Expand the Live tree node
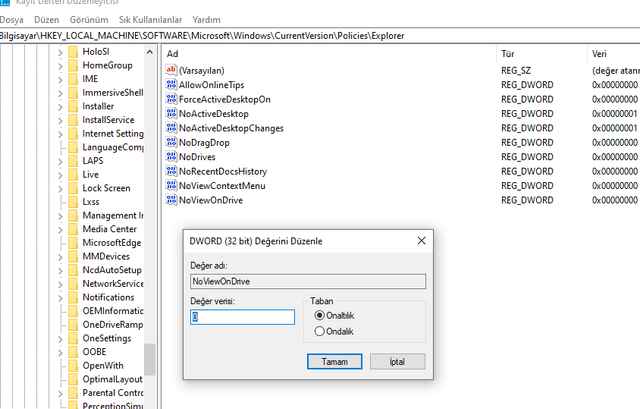Image resolution: width=640 pixels, height=409 pixels. click(60, 175)
